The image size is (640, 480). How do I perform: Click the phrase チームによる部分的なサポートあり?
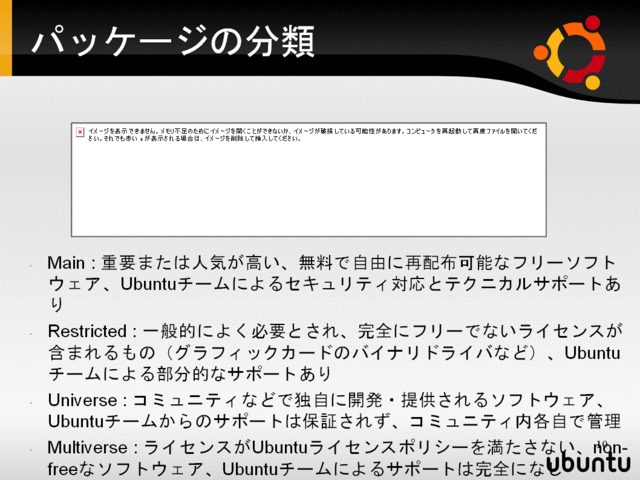[189, 373]
